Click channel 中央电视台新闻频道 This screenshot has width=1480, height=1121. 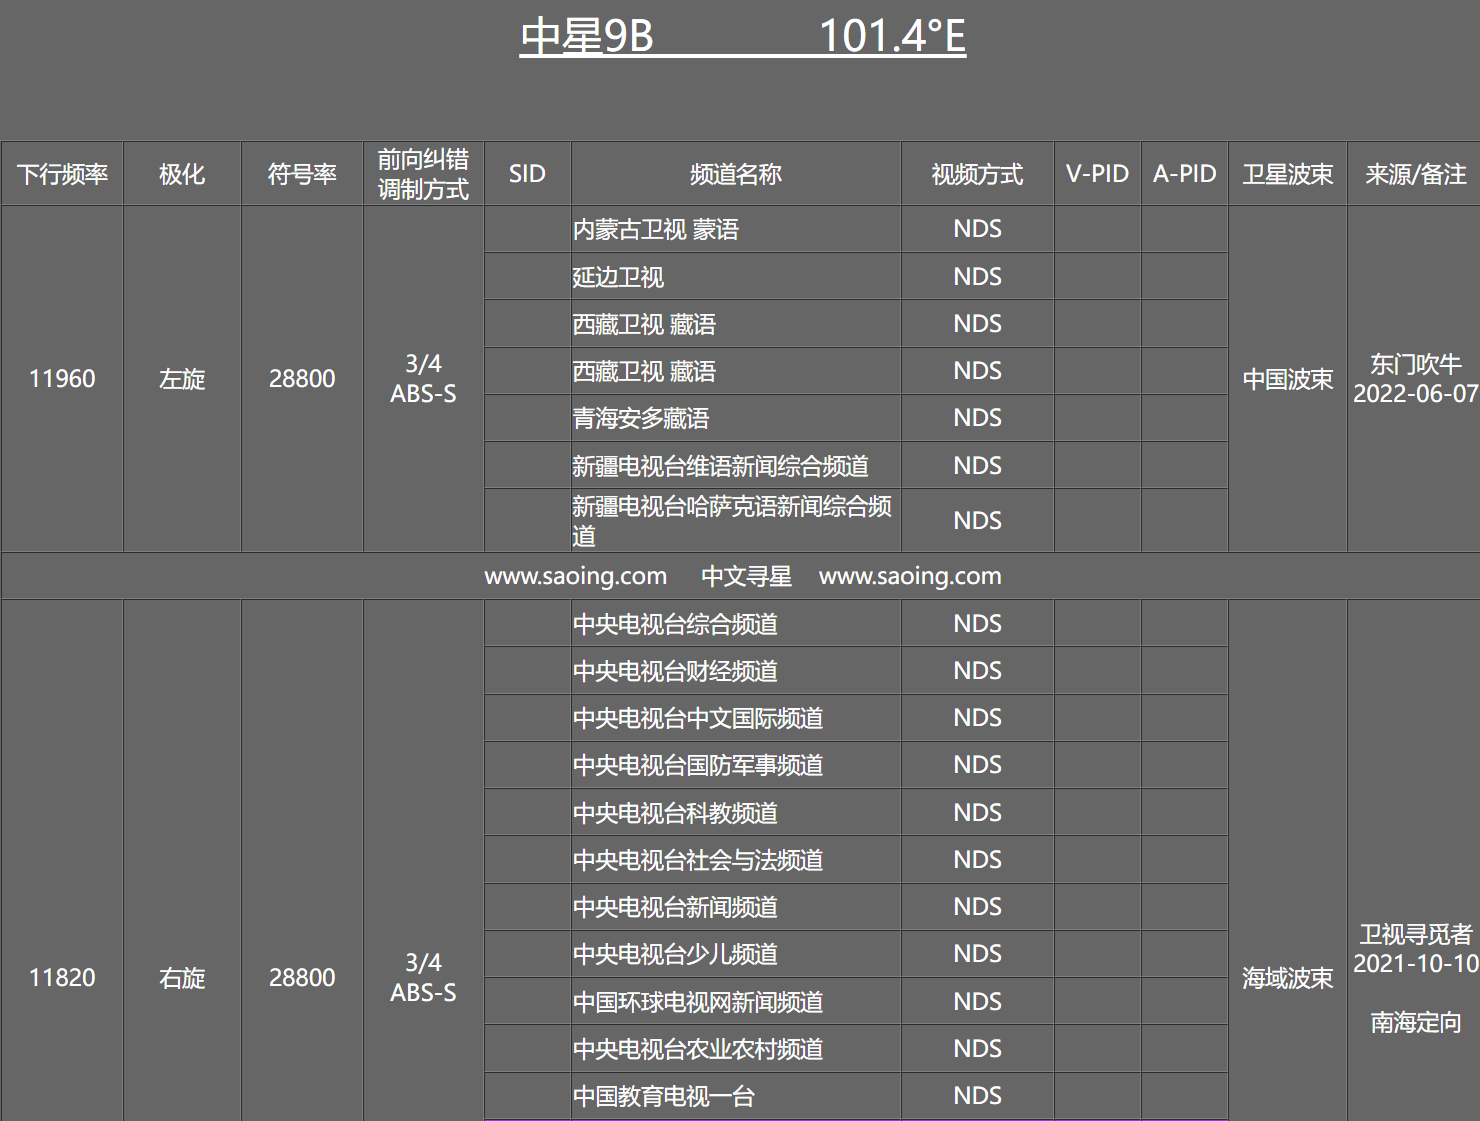[675, 907]
